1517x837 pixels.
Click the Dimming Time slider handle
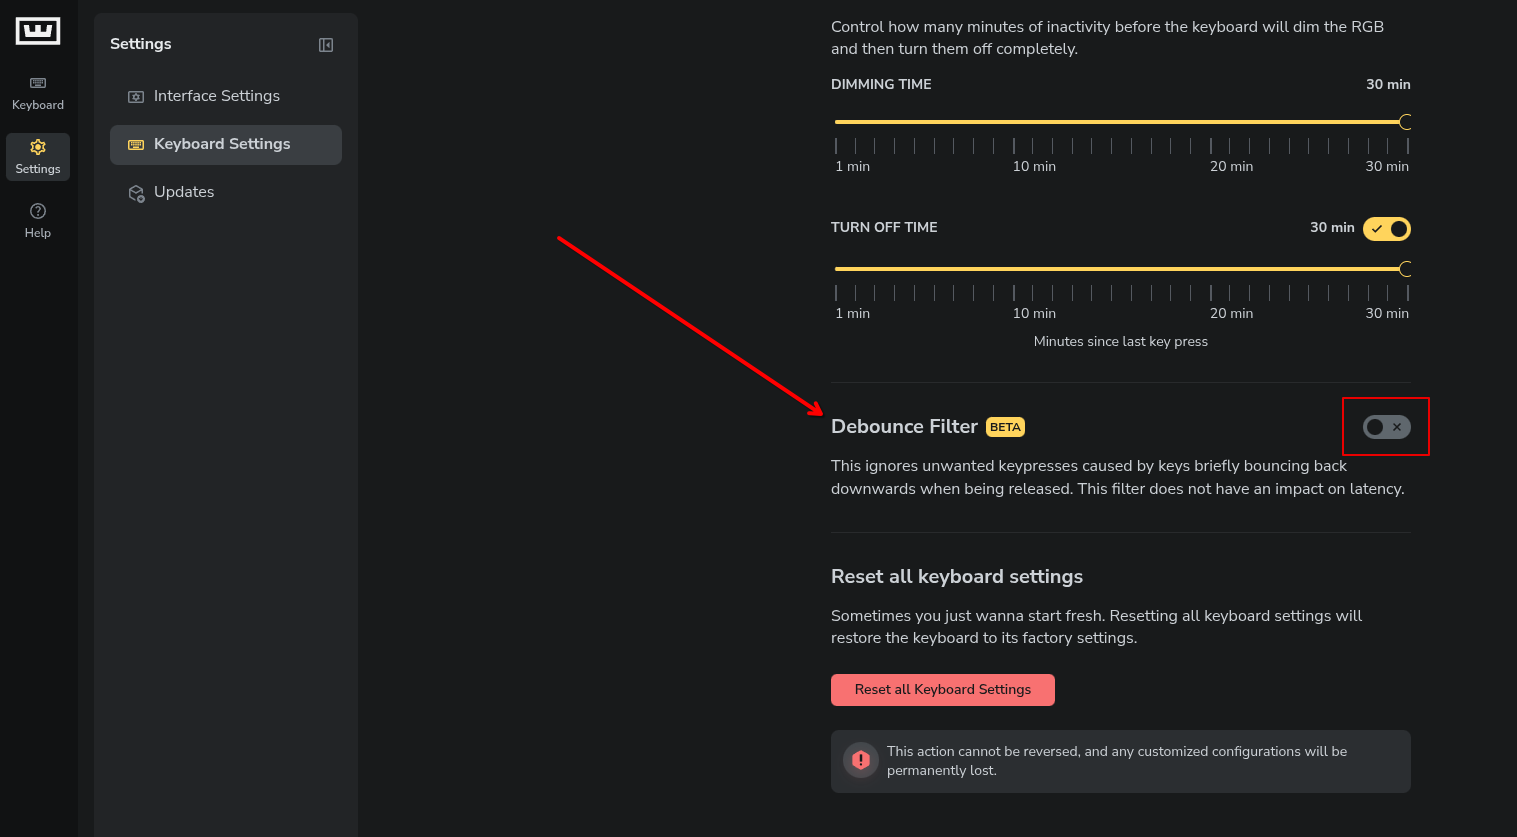pyautogui.click(x=1406, y=122)
